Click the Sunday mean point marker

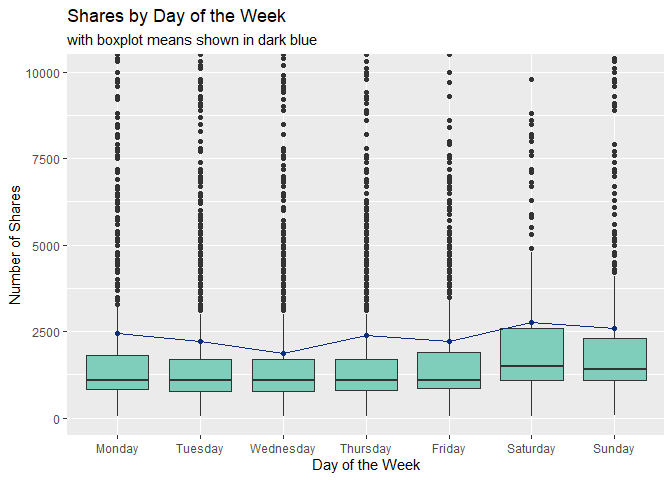point(614,328)
